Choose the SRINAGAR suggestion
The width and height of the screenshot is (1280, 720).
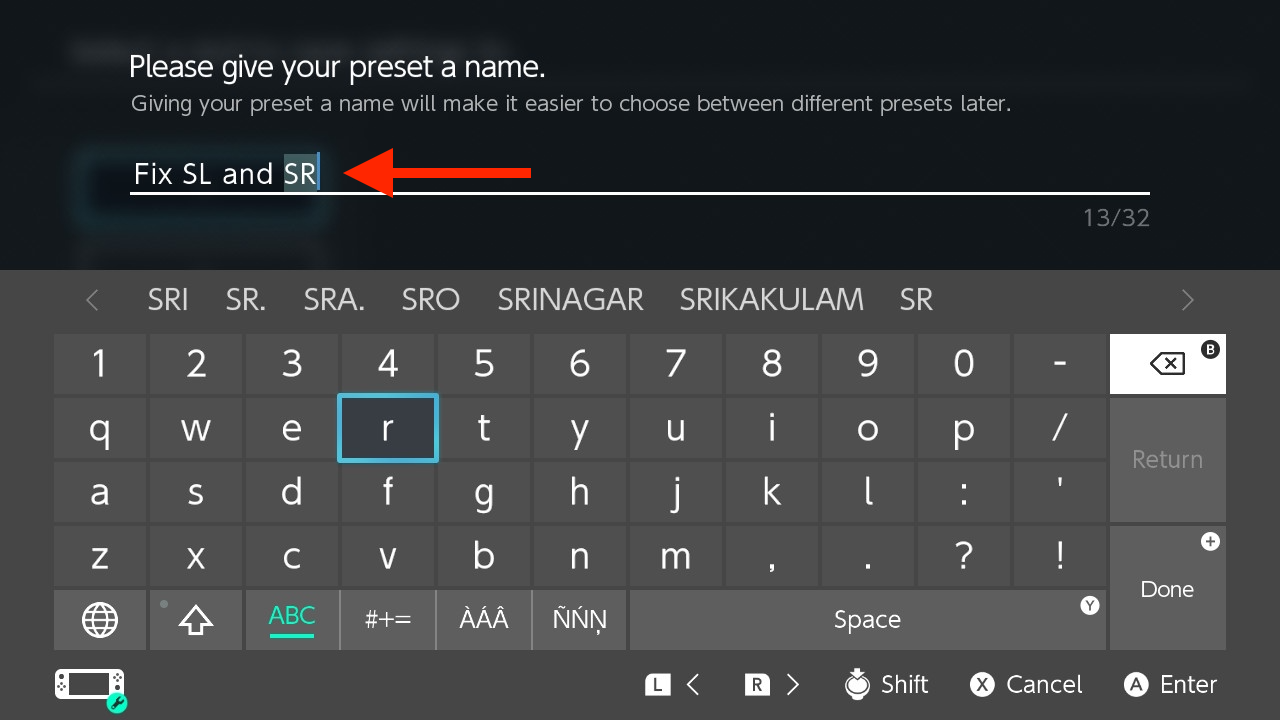pos(570,299)
